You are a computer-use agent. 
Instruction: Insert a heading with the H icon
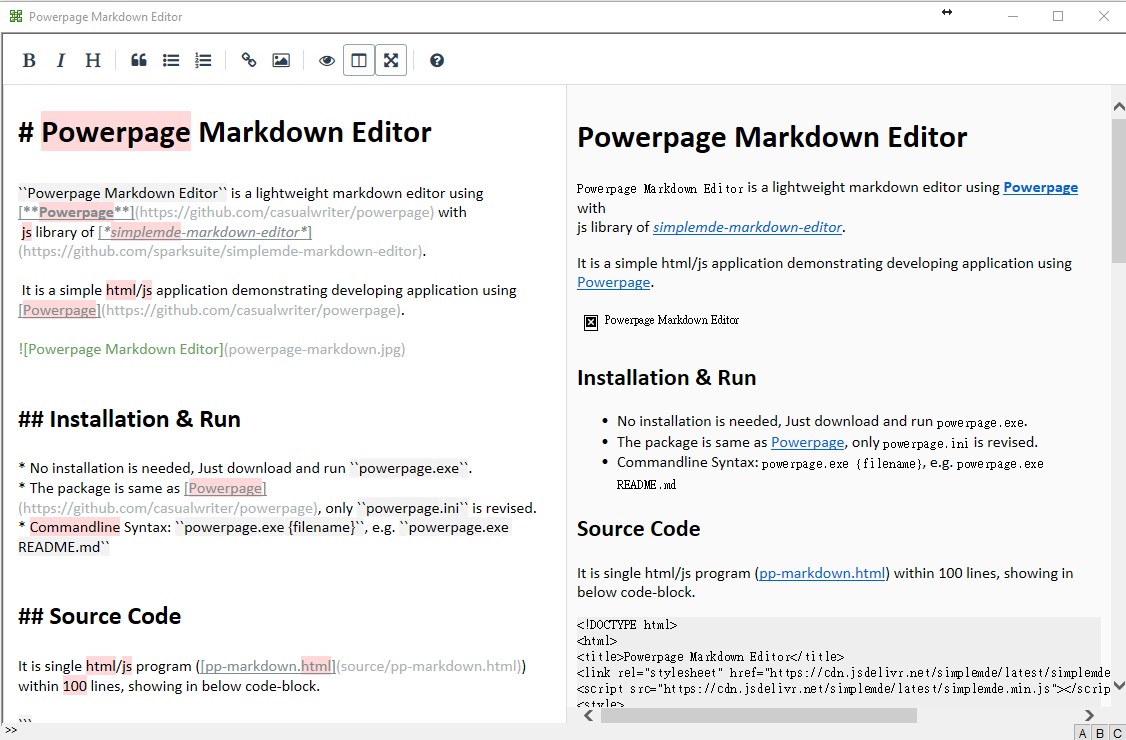93,60
